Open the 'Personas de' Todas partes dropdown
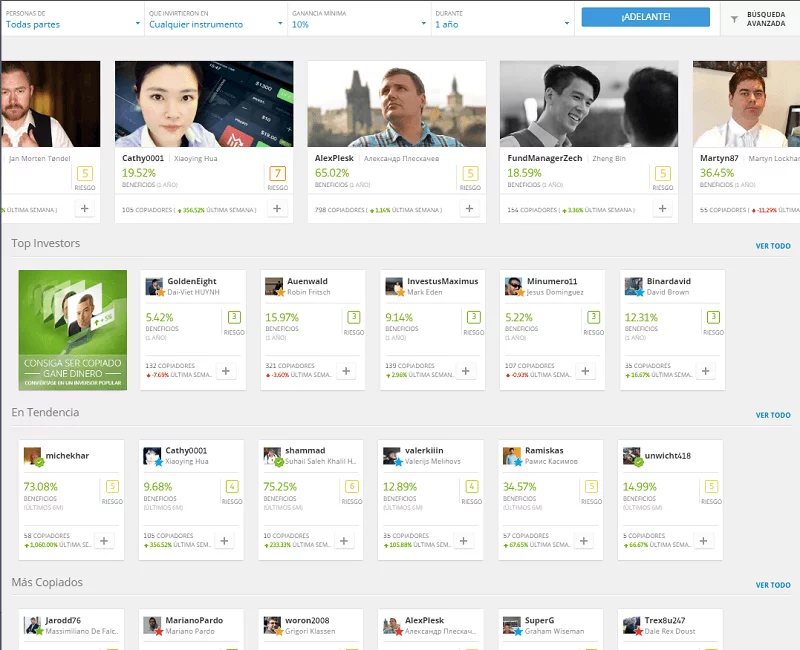The image size is (800, 650). coord(72,19)
